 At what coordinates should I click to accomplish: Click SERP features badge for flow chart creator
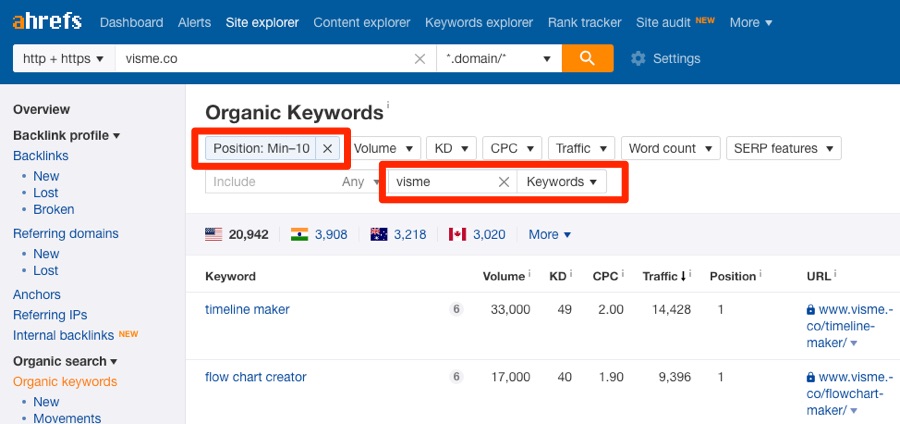tap(456, 377)
